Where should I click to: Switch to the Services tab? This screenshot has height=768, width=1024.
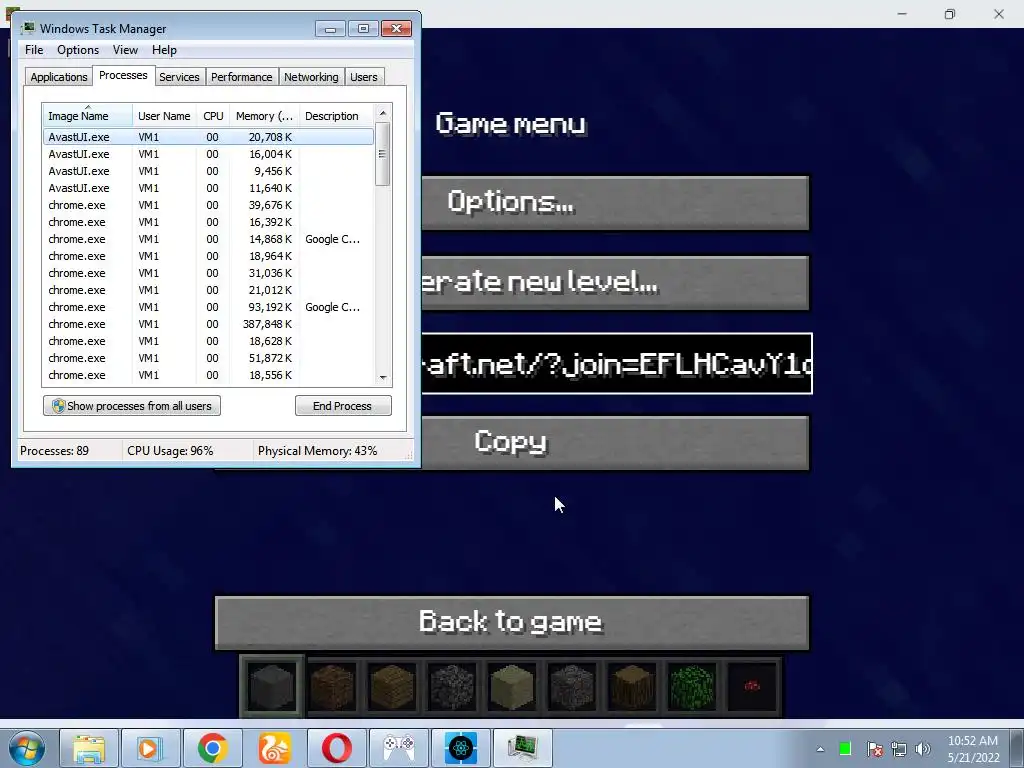pyautogui.click(x=179, y=77)
